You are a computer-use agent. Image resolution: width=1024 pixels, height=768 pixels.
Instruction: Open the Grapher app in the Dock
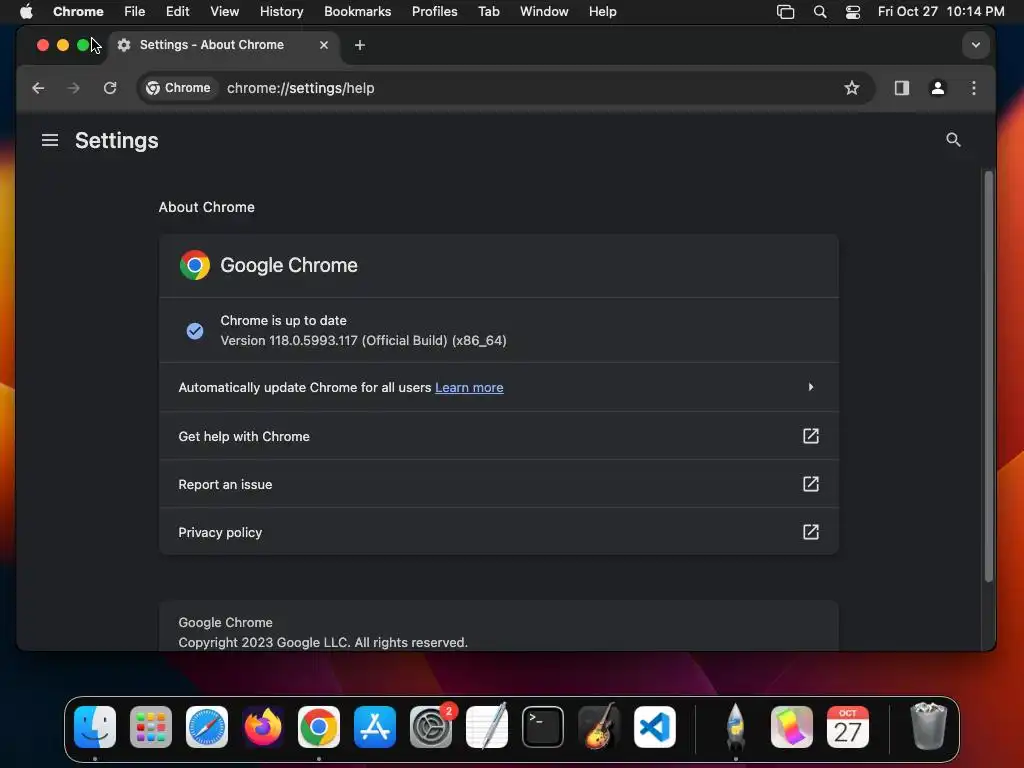click(792, 727)
